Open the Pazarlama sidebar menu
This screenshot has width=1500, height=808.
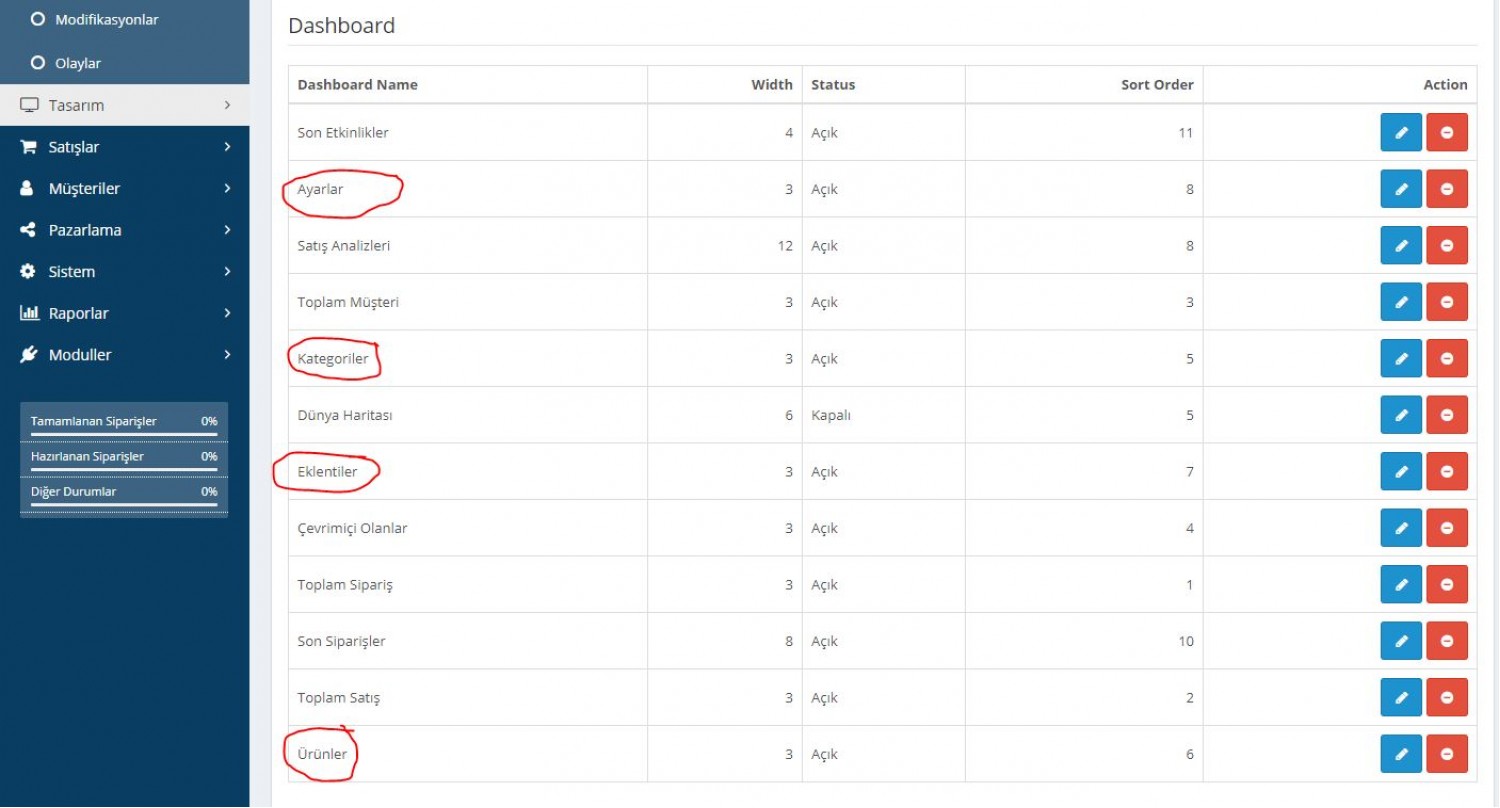(125, 230)
